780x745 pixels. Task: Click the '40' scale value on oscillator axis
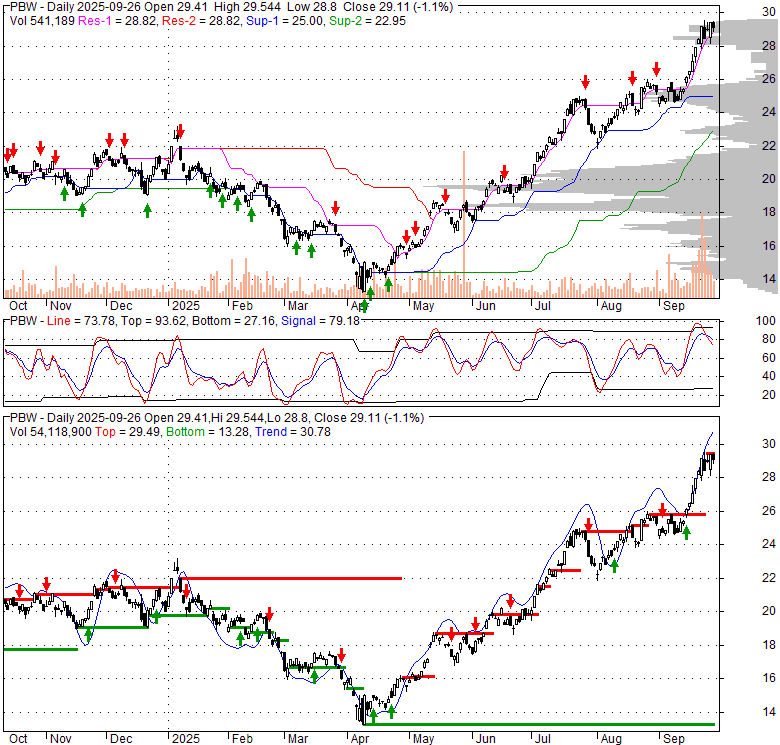769,376
